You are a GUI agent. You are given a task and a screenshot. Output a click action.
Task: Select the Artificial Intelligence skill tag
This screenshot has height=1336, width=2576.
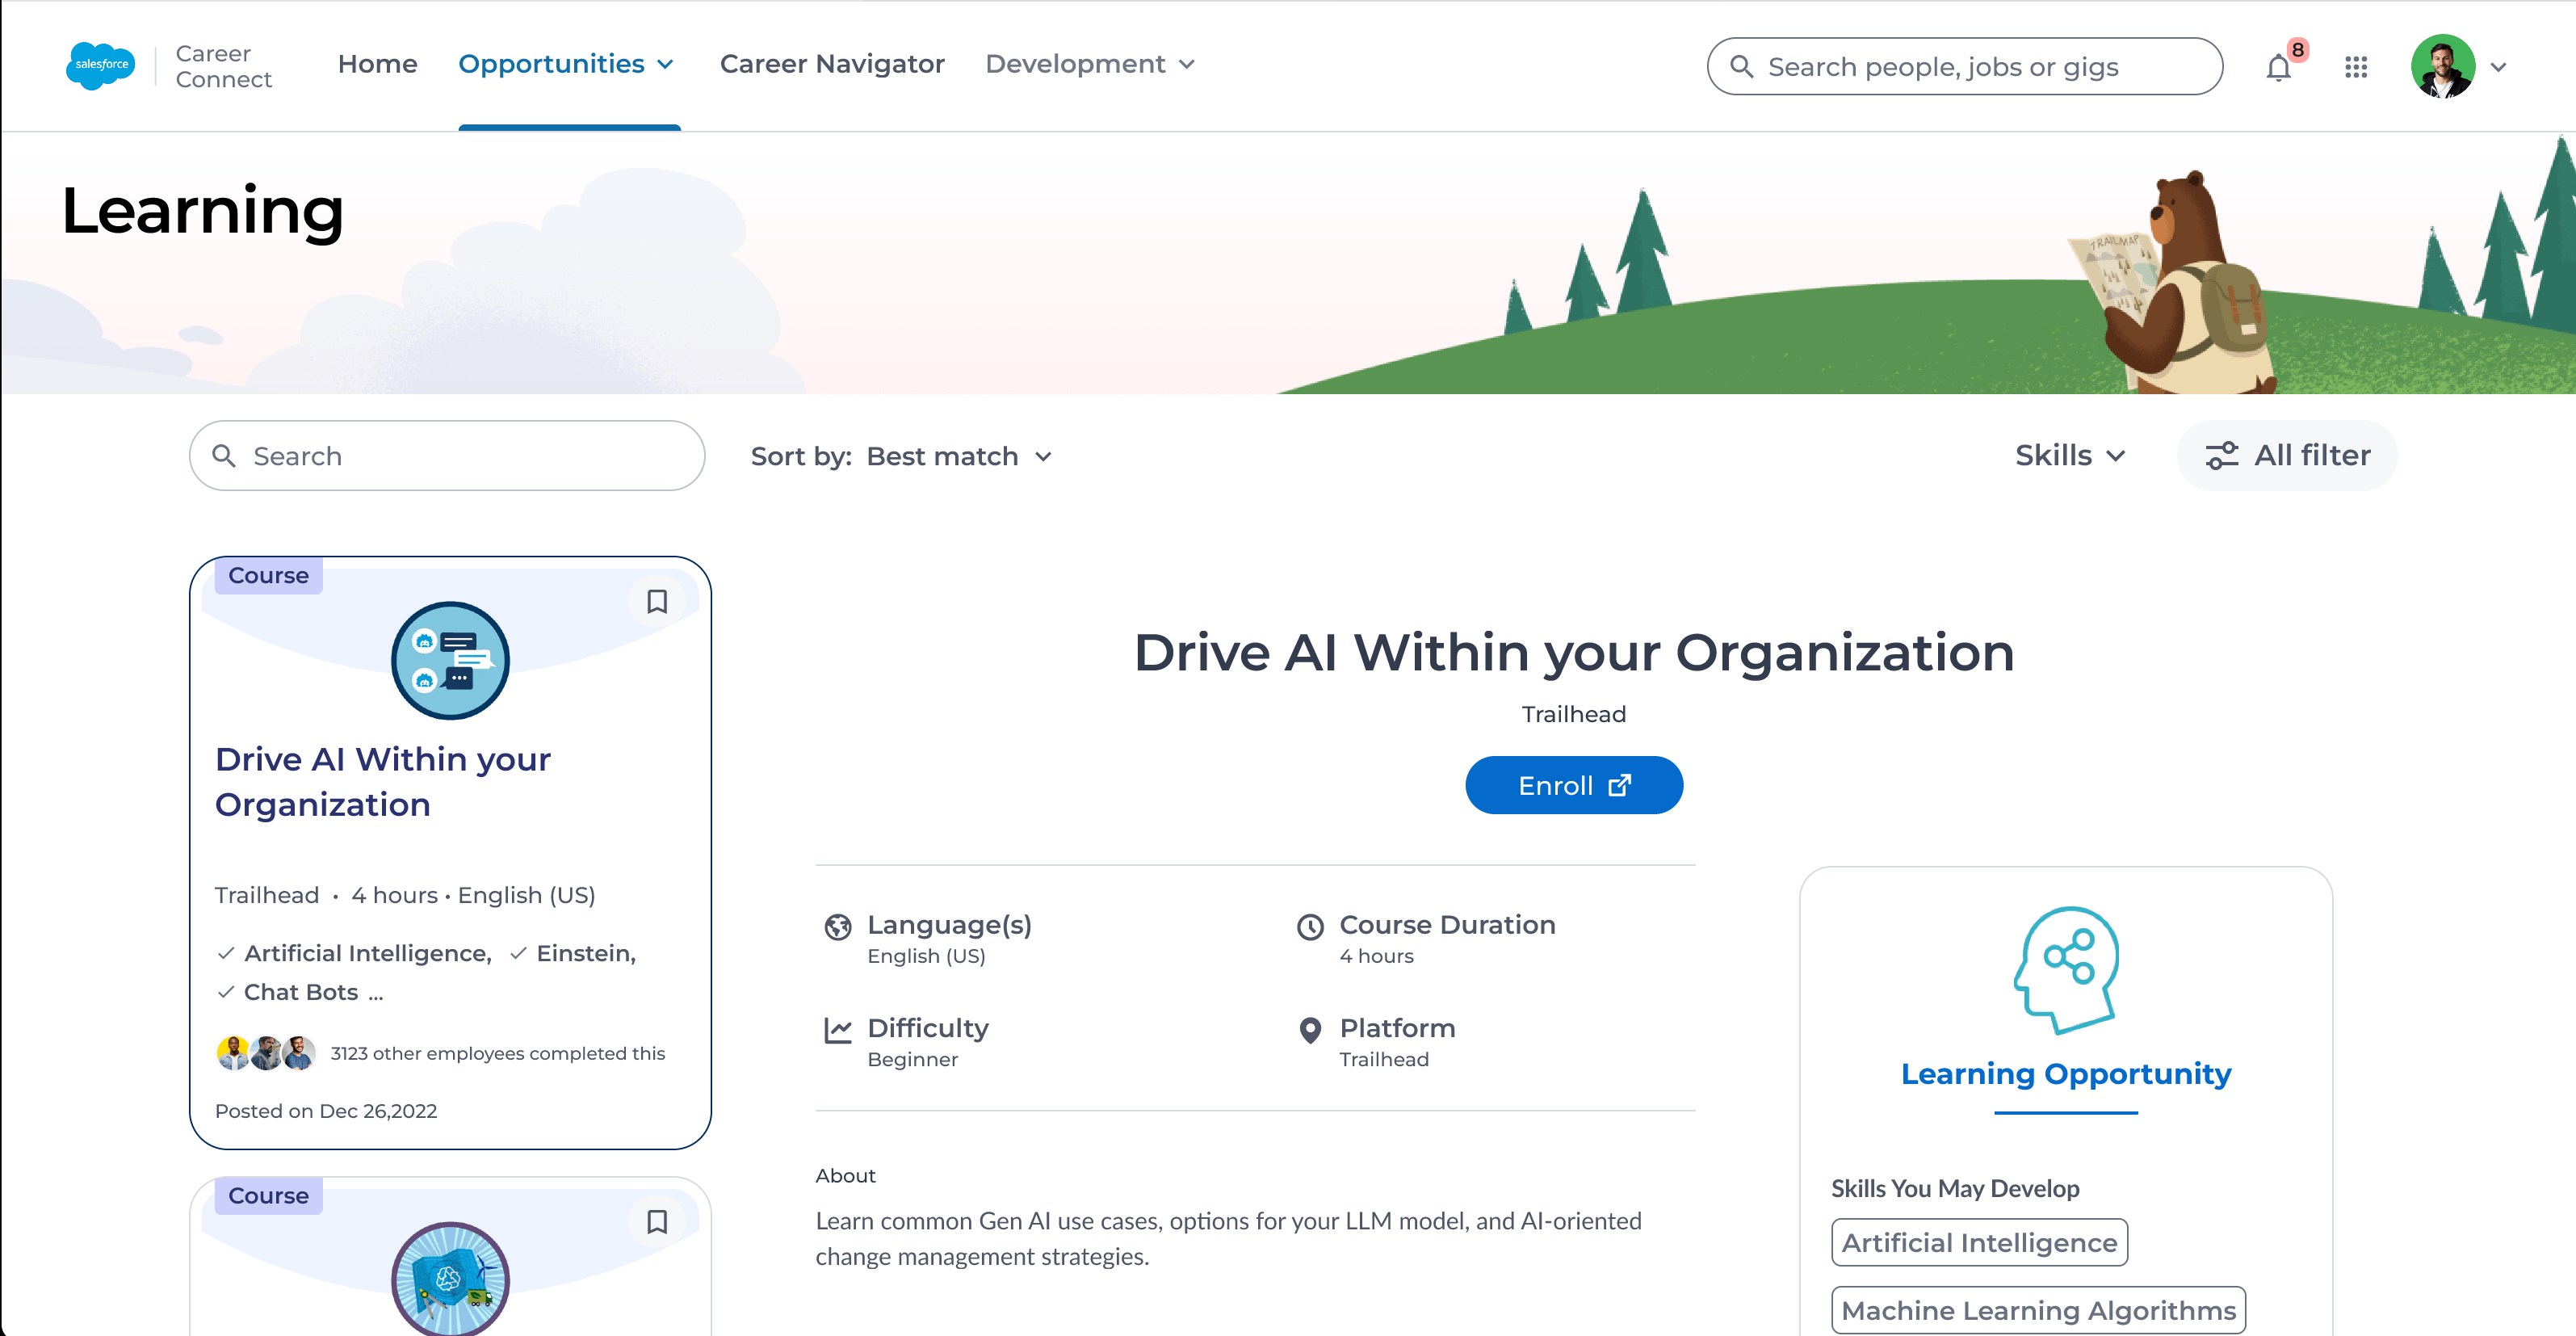(x=1979, y=1242)
